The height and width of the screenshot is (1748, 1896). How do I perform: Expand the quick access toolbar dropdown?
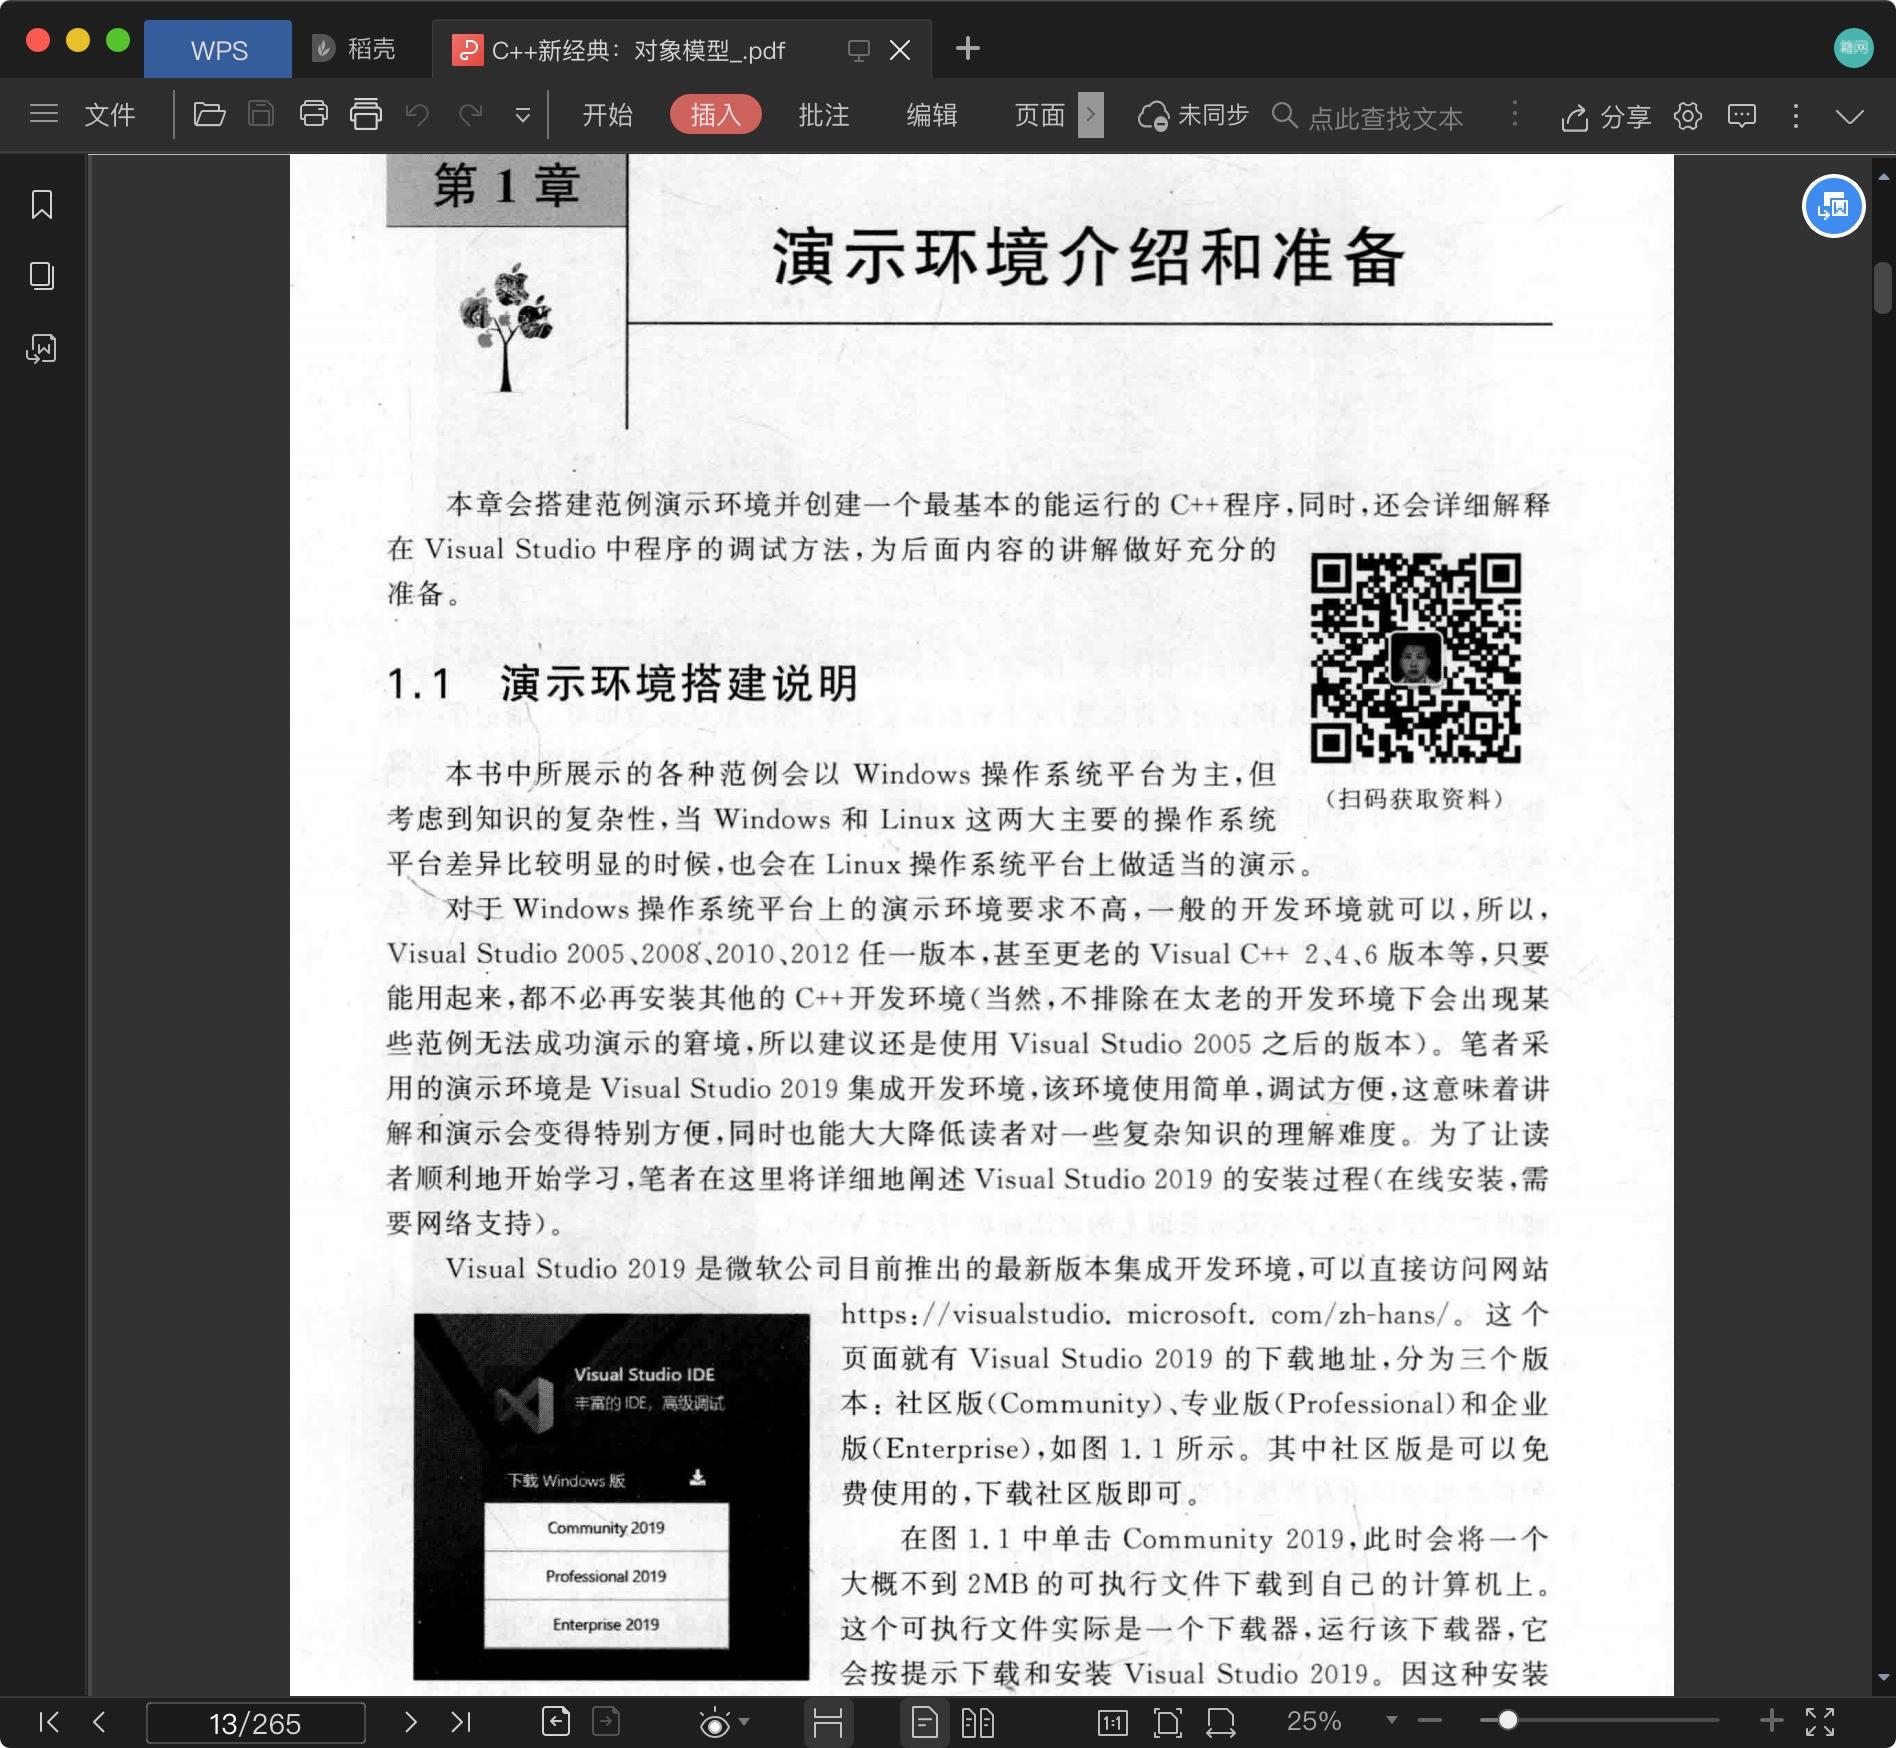click(x=522, y=116)
